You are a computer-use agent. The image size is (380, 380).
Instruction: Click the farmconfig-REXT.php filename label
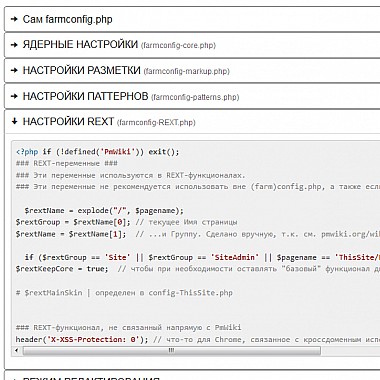[156, 123]
